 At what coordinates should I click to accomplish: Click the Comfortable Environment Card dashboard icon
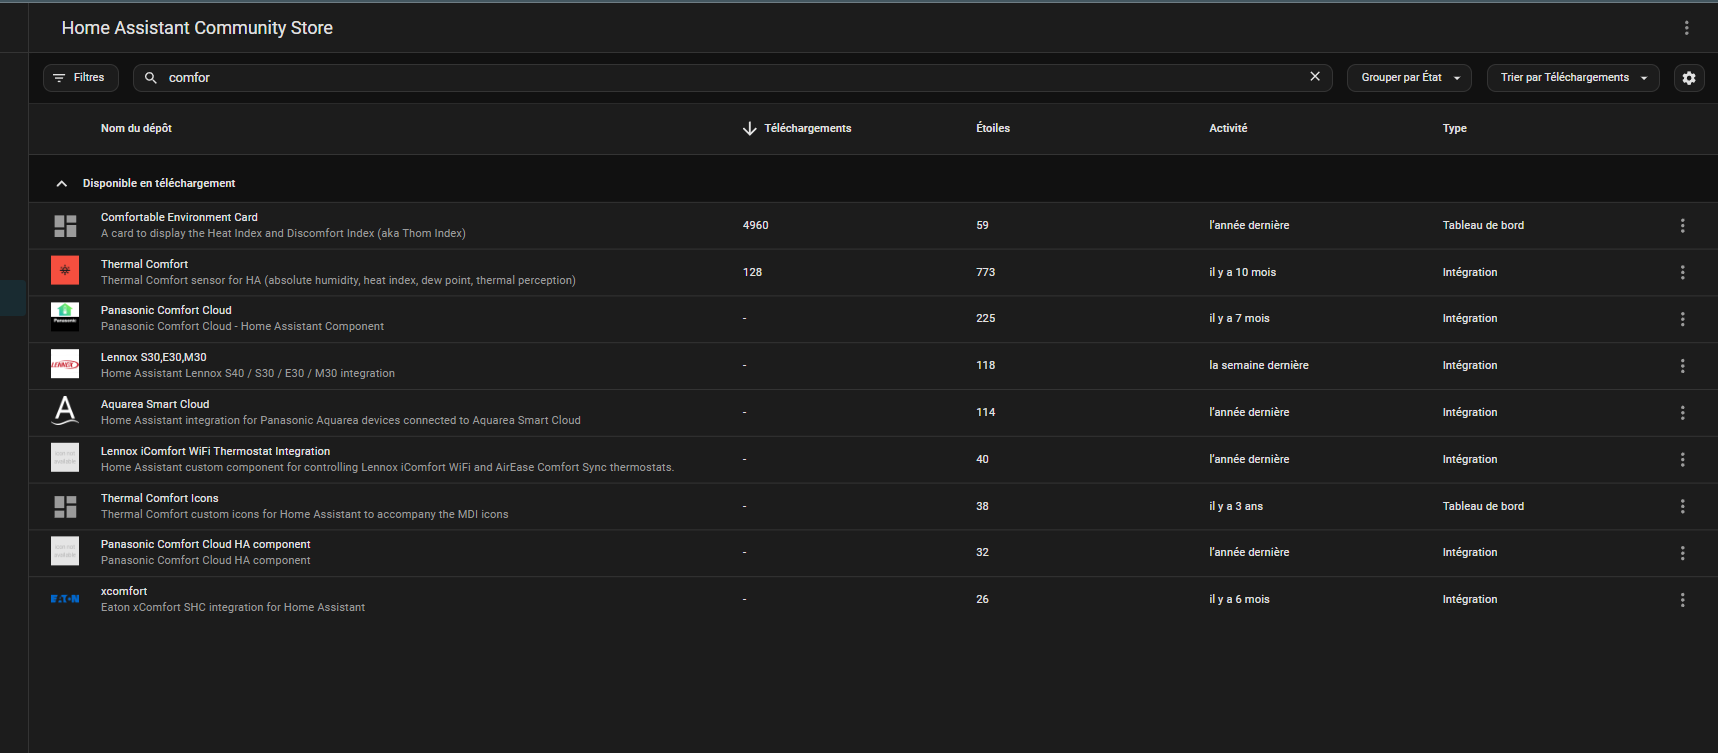(65, 226)
